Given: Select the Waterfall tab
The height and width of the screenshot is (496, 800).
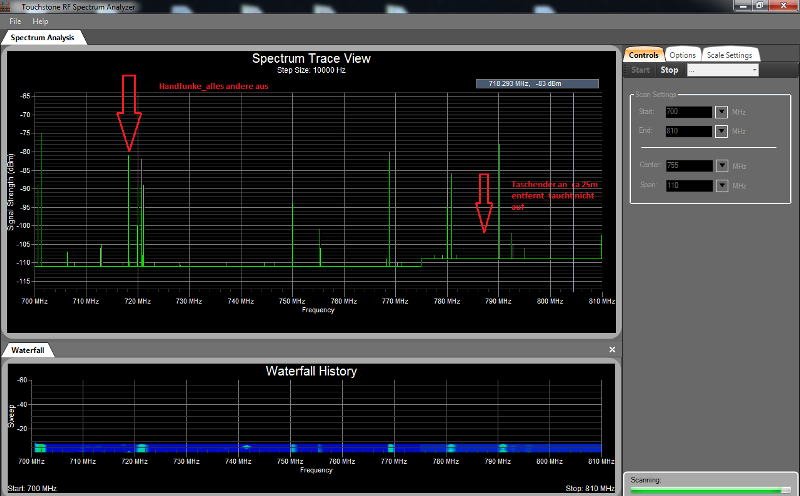Looking at the screenshot, I should (x=28, y=350).
